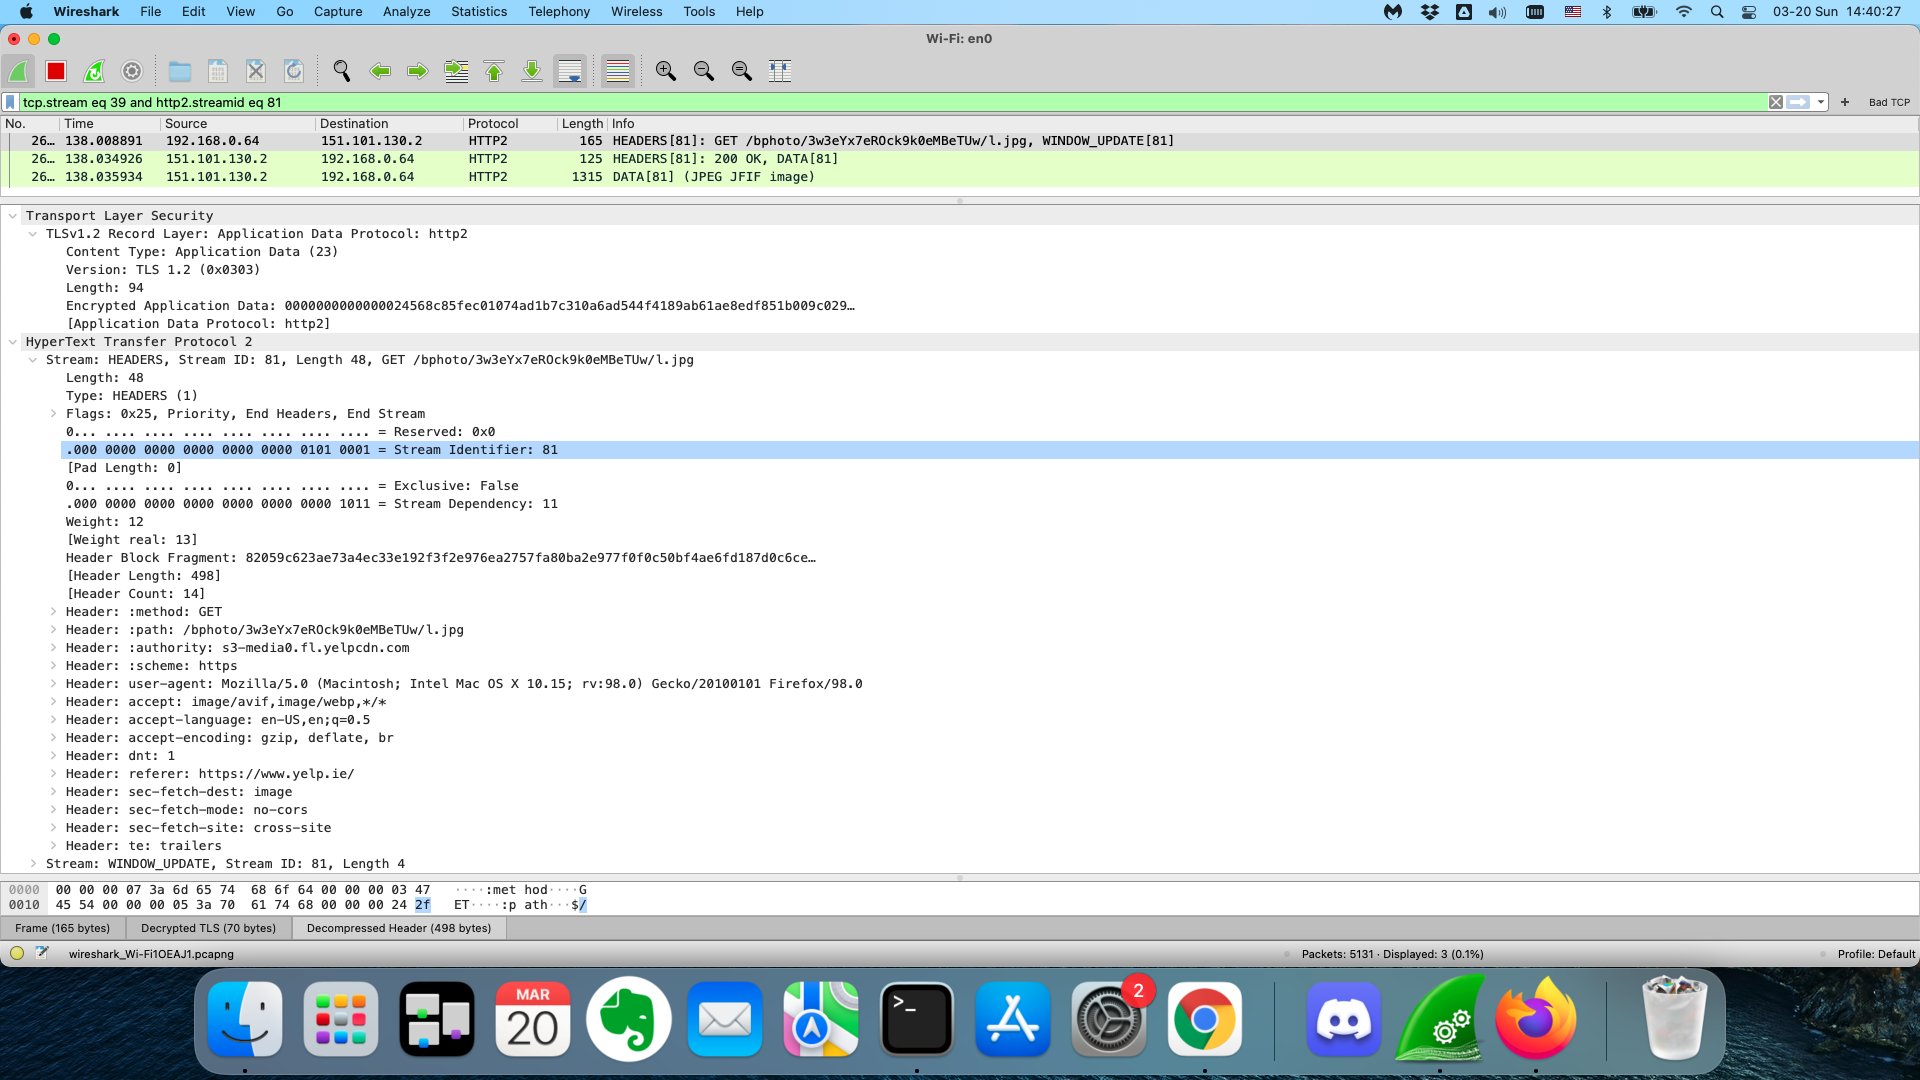Collapse the TLSv1.2 Record Layer node

point(33,234)
